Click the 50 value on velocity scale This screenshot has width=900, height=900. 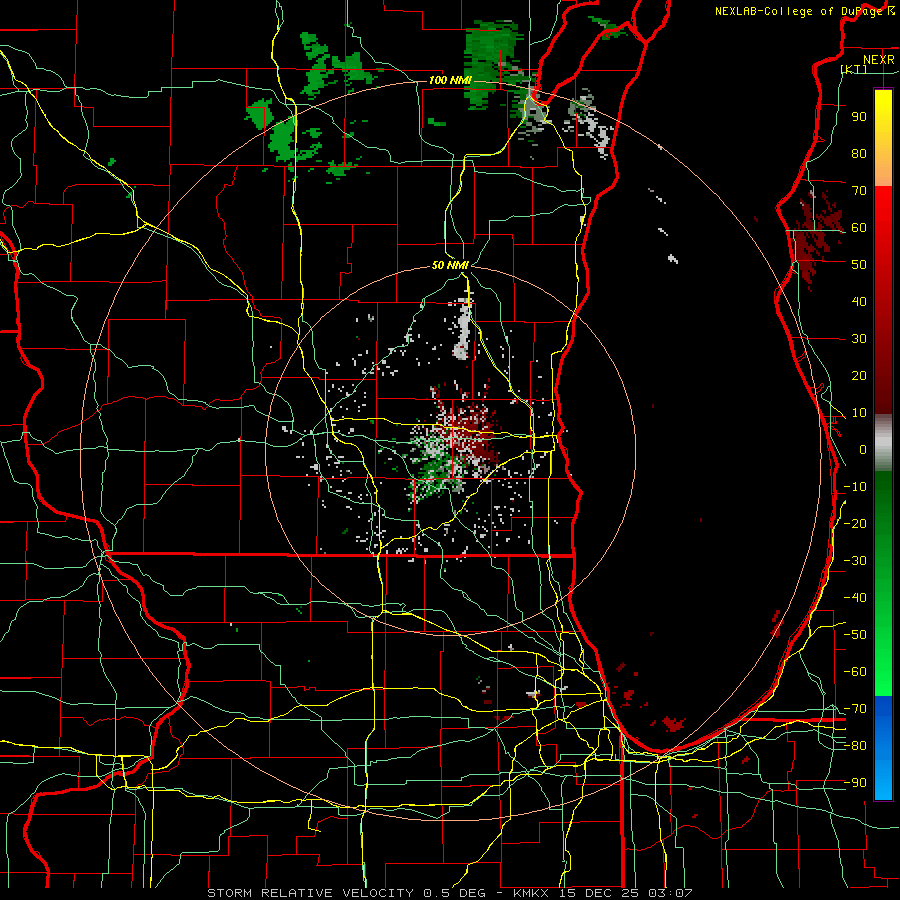point(859,265)
